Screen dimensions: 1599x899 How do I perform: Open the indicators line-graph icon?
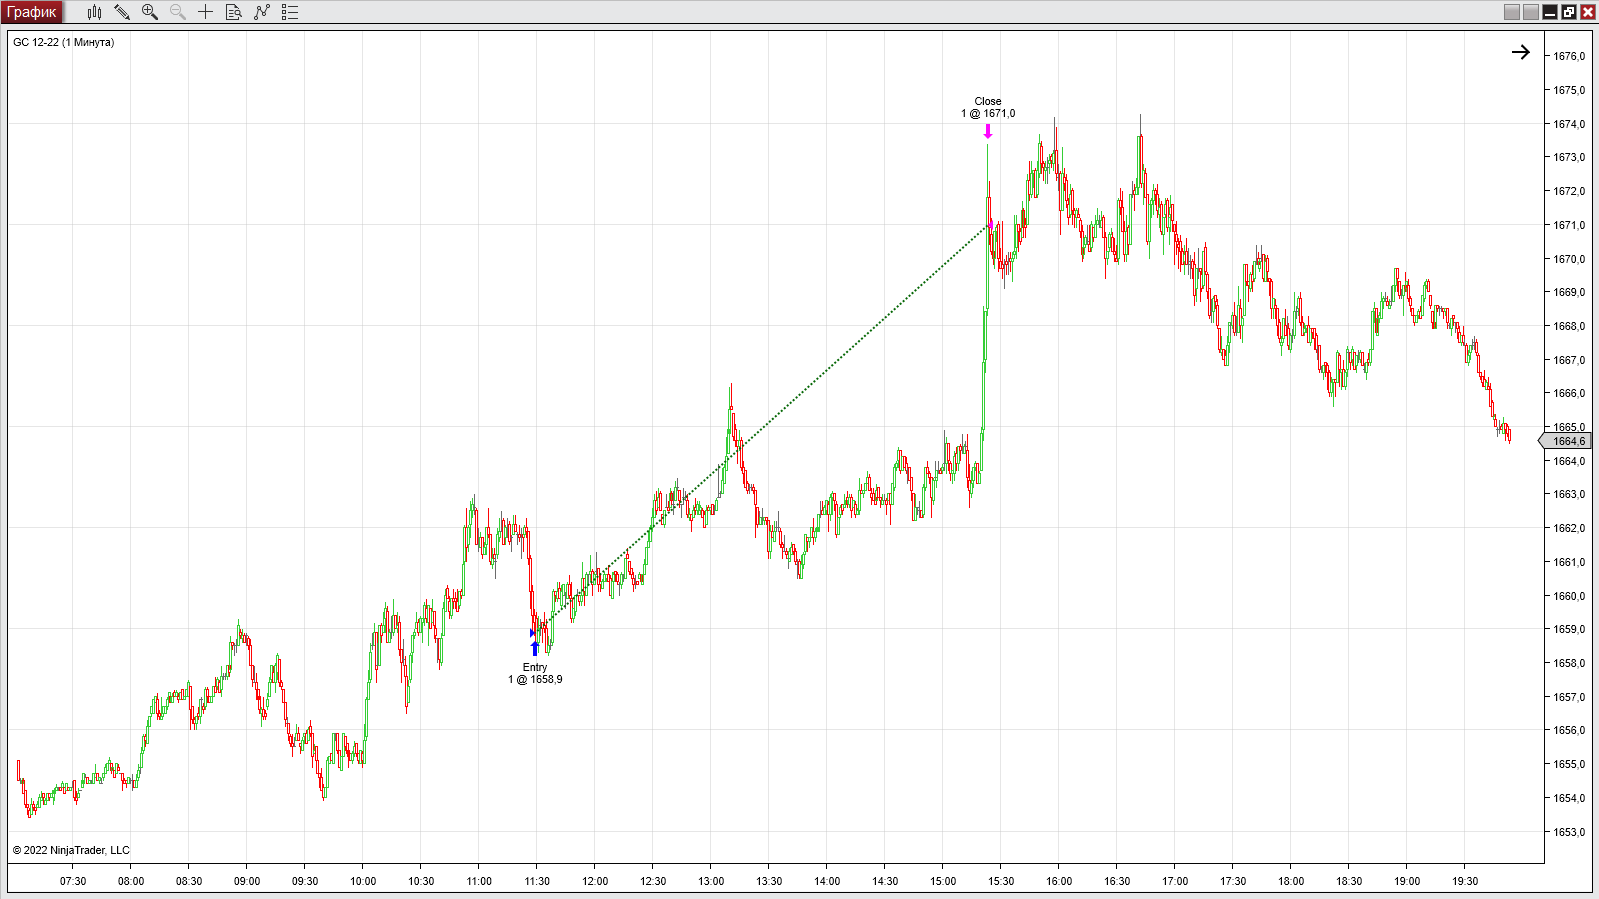pyautogui.click(x=262, y=12)
